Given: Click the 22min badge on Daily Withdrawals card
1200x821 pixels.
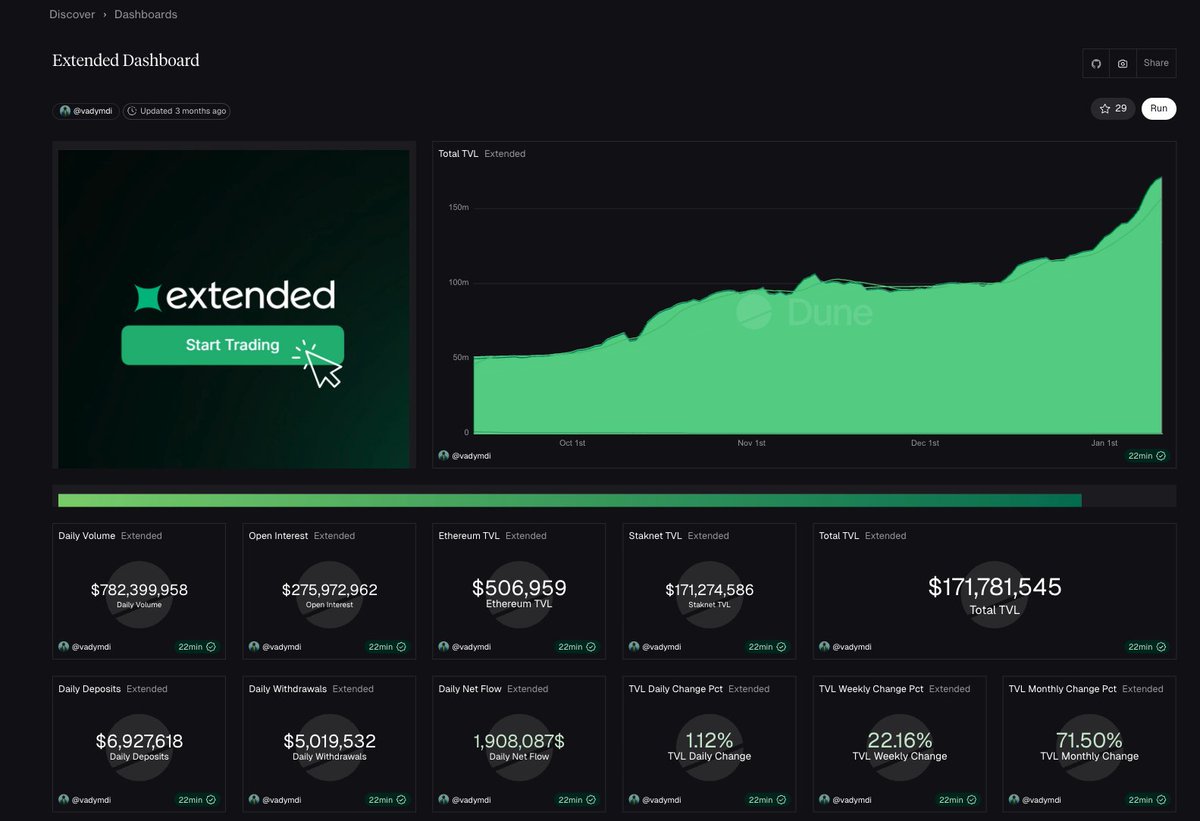Looking at the screenshot, I should pos(387,800).
